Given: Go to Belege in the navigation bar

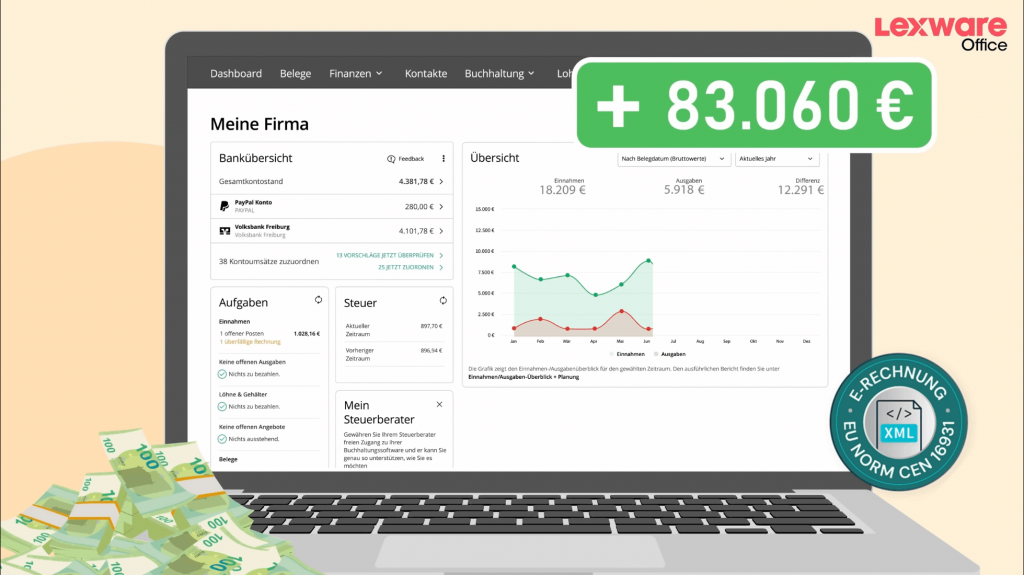Looking at the screenshot, I should [295, 74].
